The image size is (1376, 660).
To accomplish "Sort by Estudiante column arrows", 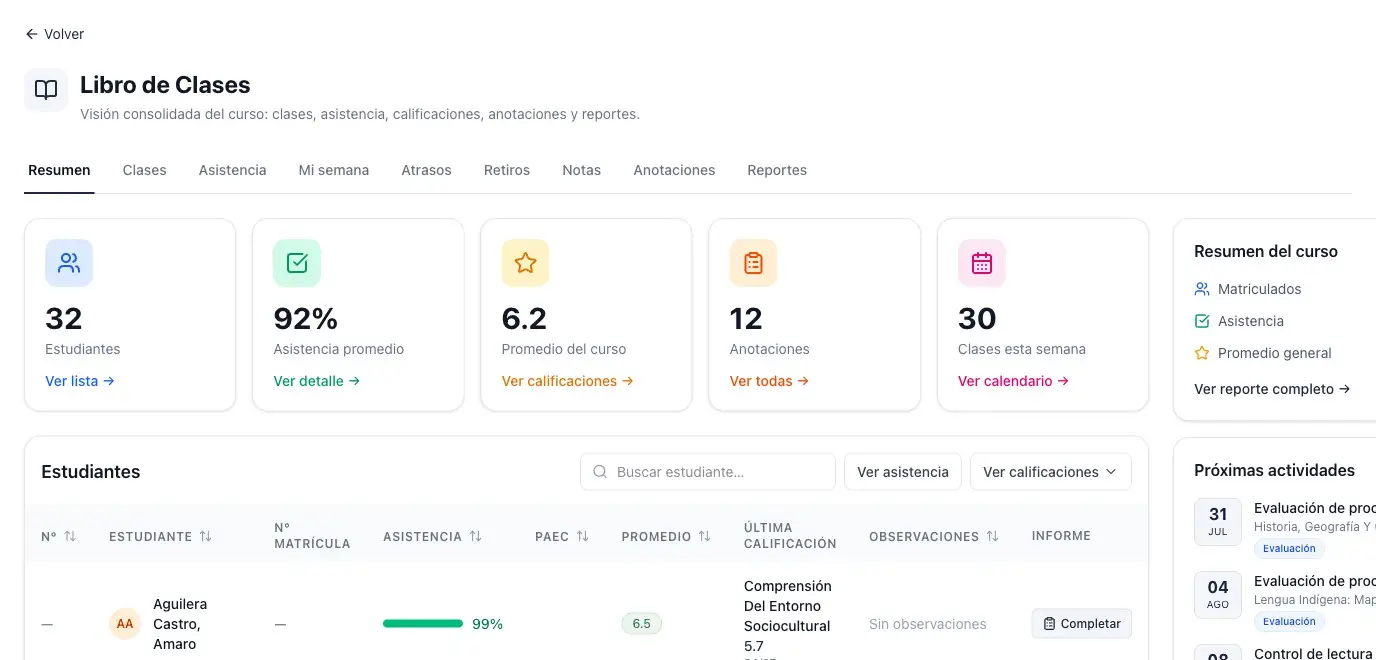I will 205,537.
